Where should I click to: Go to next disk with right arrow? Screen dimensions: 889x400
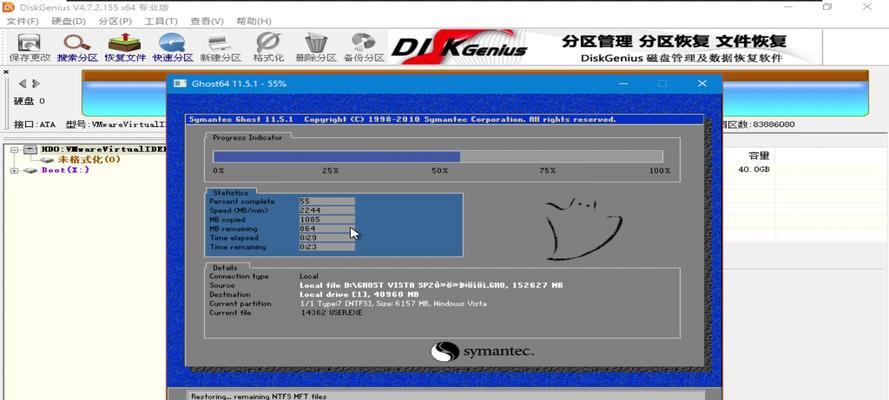click(36, 84)
